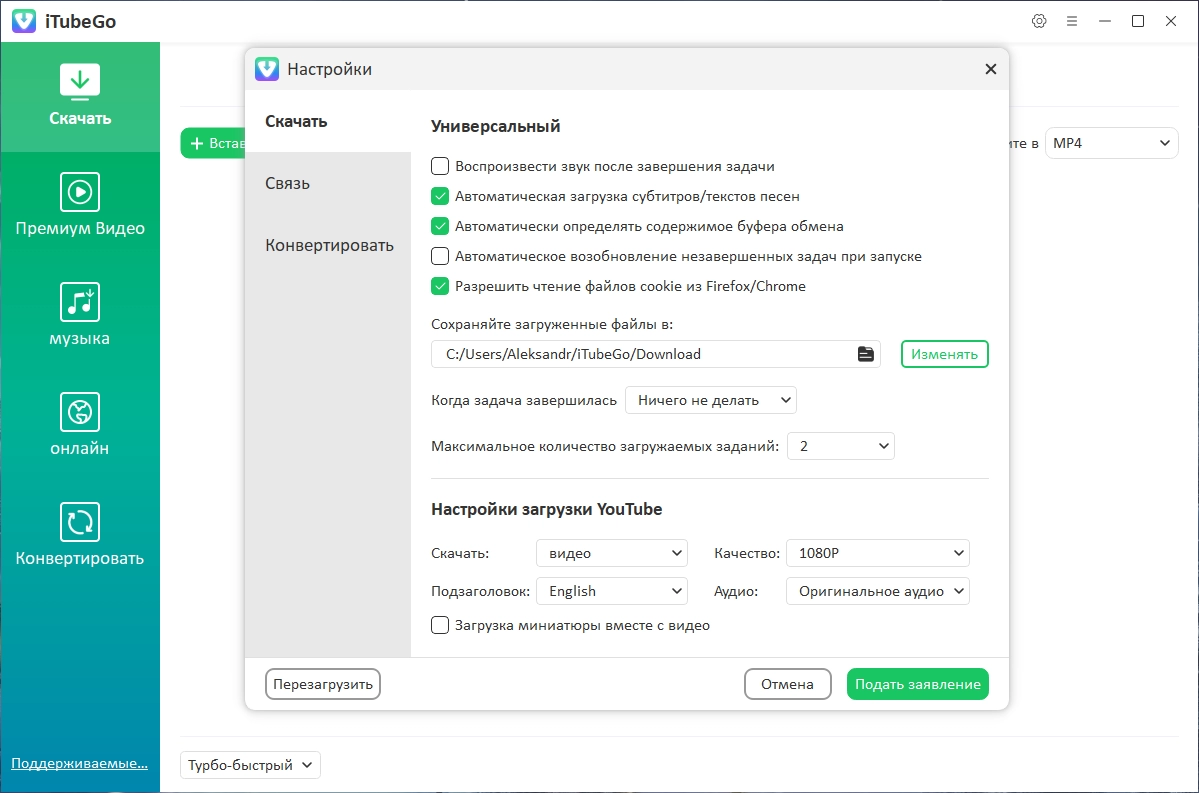The width and height of the screenshot is (1199, 793).
Task: Open the Качество 1080P dropdown
Action: 878,553
